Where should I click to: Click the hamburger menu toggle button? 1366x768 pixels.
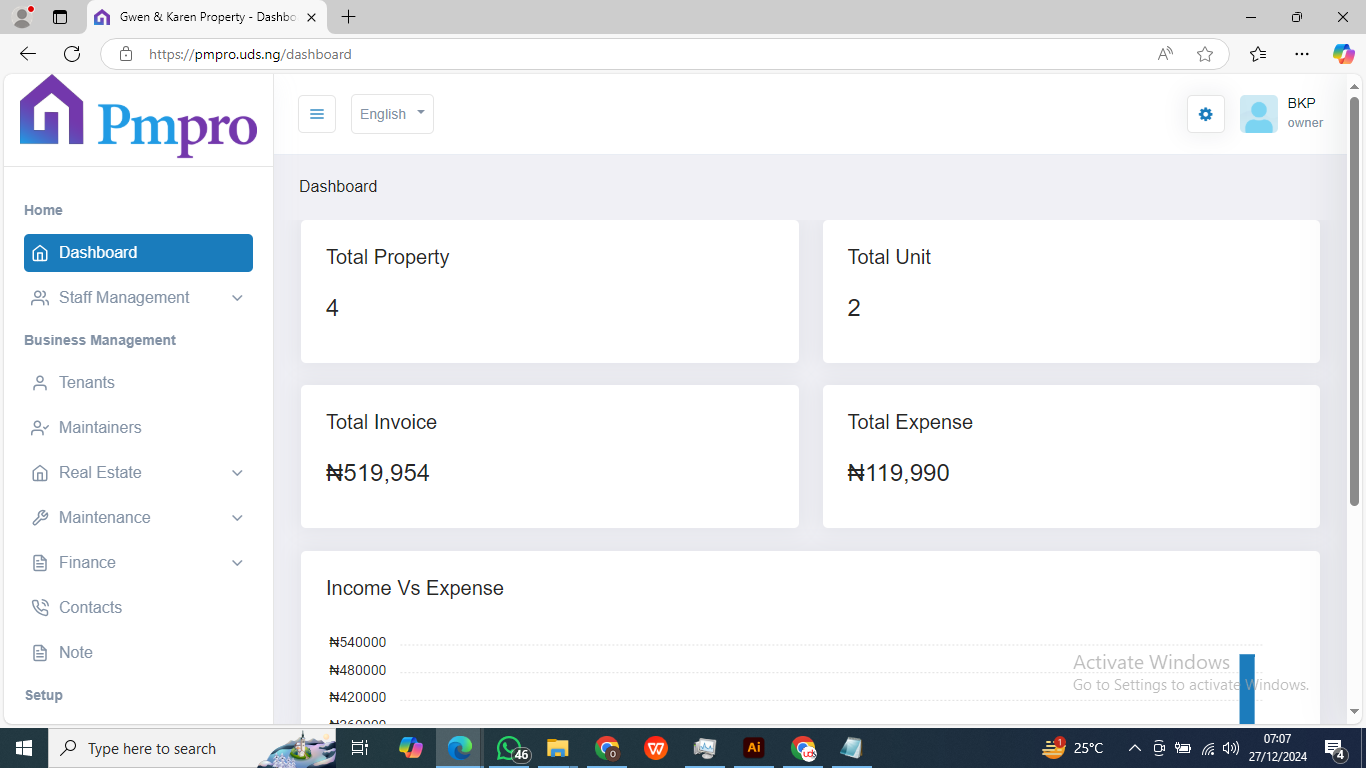point(317,114)
